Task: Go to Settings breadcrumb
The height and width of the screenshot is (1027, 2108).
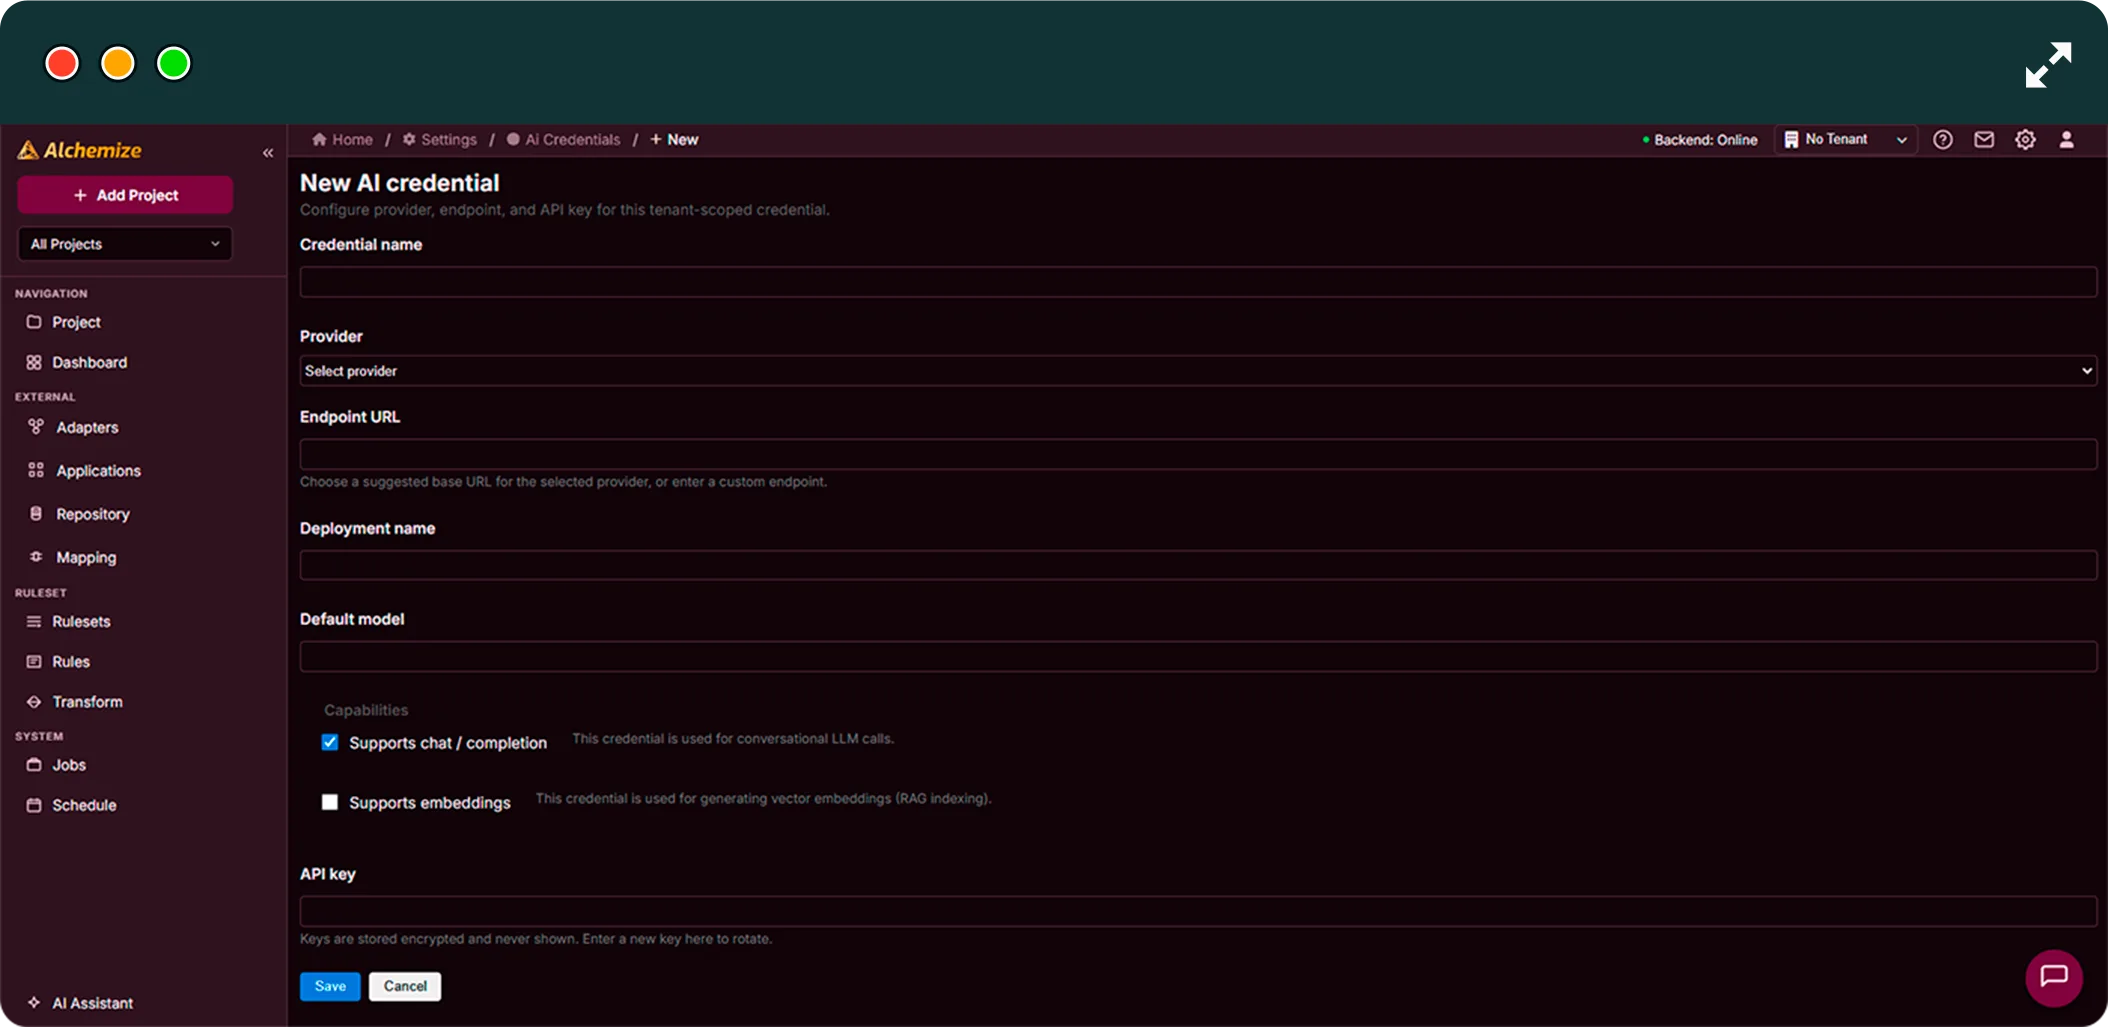Action: tap(440, 140)
